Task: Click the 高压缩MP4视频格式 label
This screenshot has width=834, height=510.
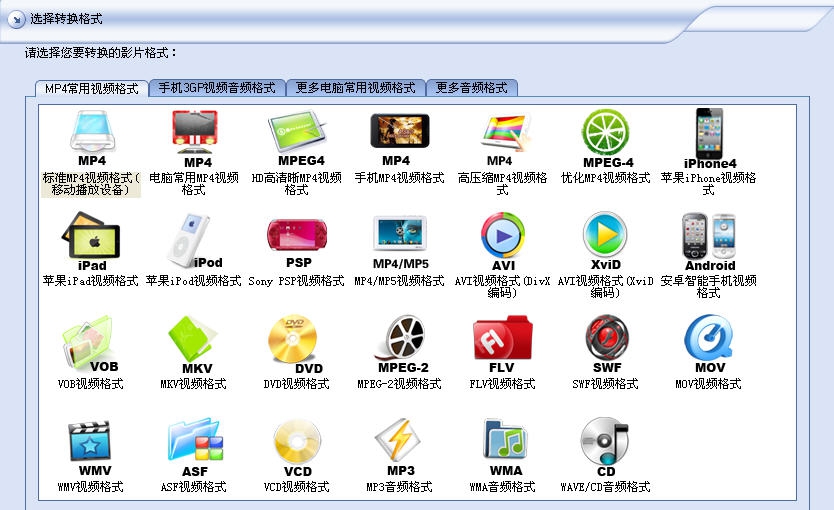Action: tap(502, 183)
